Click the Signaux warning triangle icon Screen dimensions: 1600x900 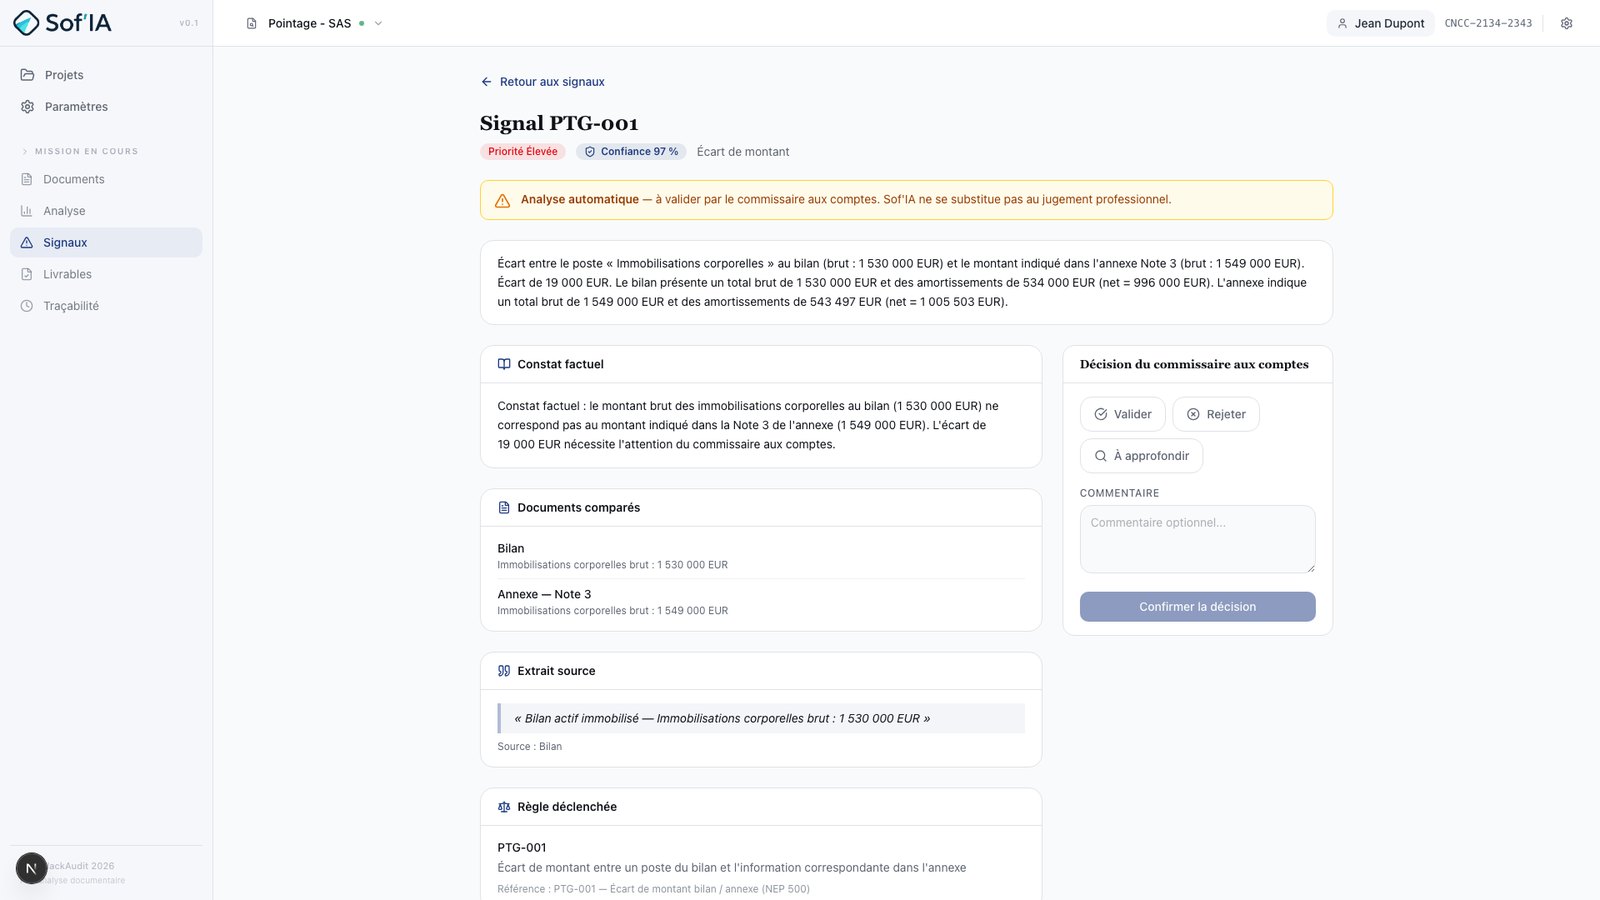coord(27,243)
